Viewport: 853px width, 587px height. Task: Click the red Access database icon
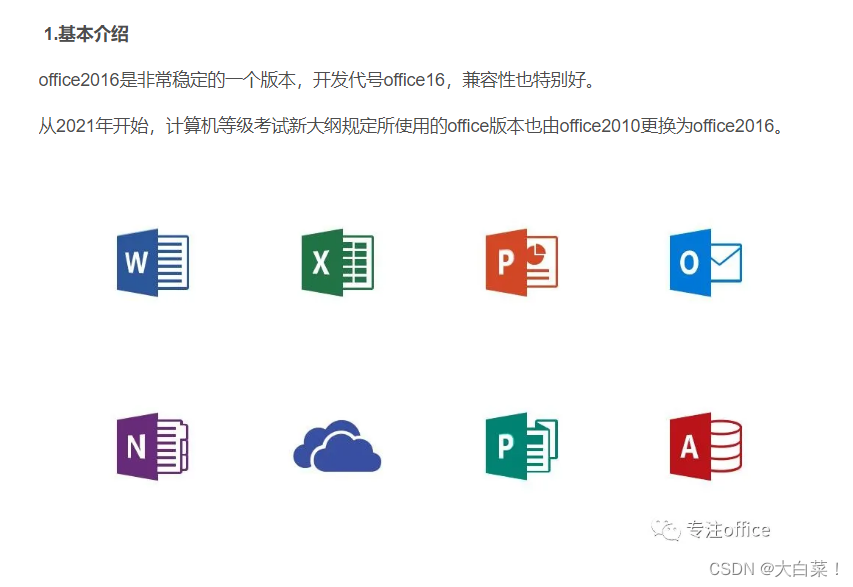point(706,446)
